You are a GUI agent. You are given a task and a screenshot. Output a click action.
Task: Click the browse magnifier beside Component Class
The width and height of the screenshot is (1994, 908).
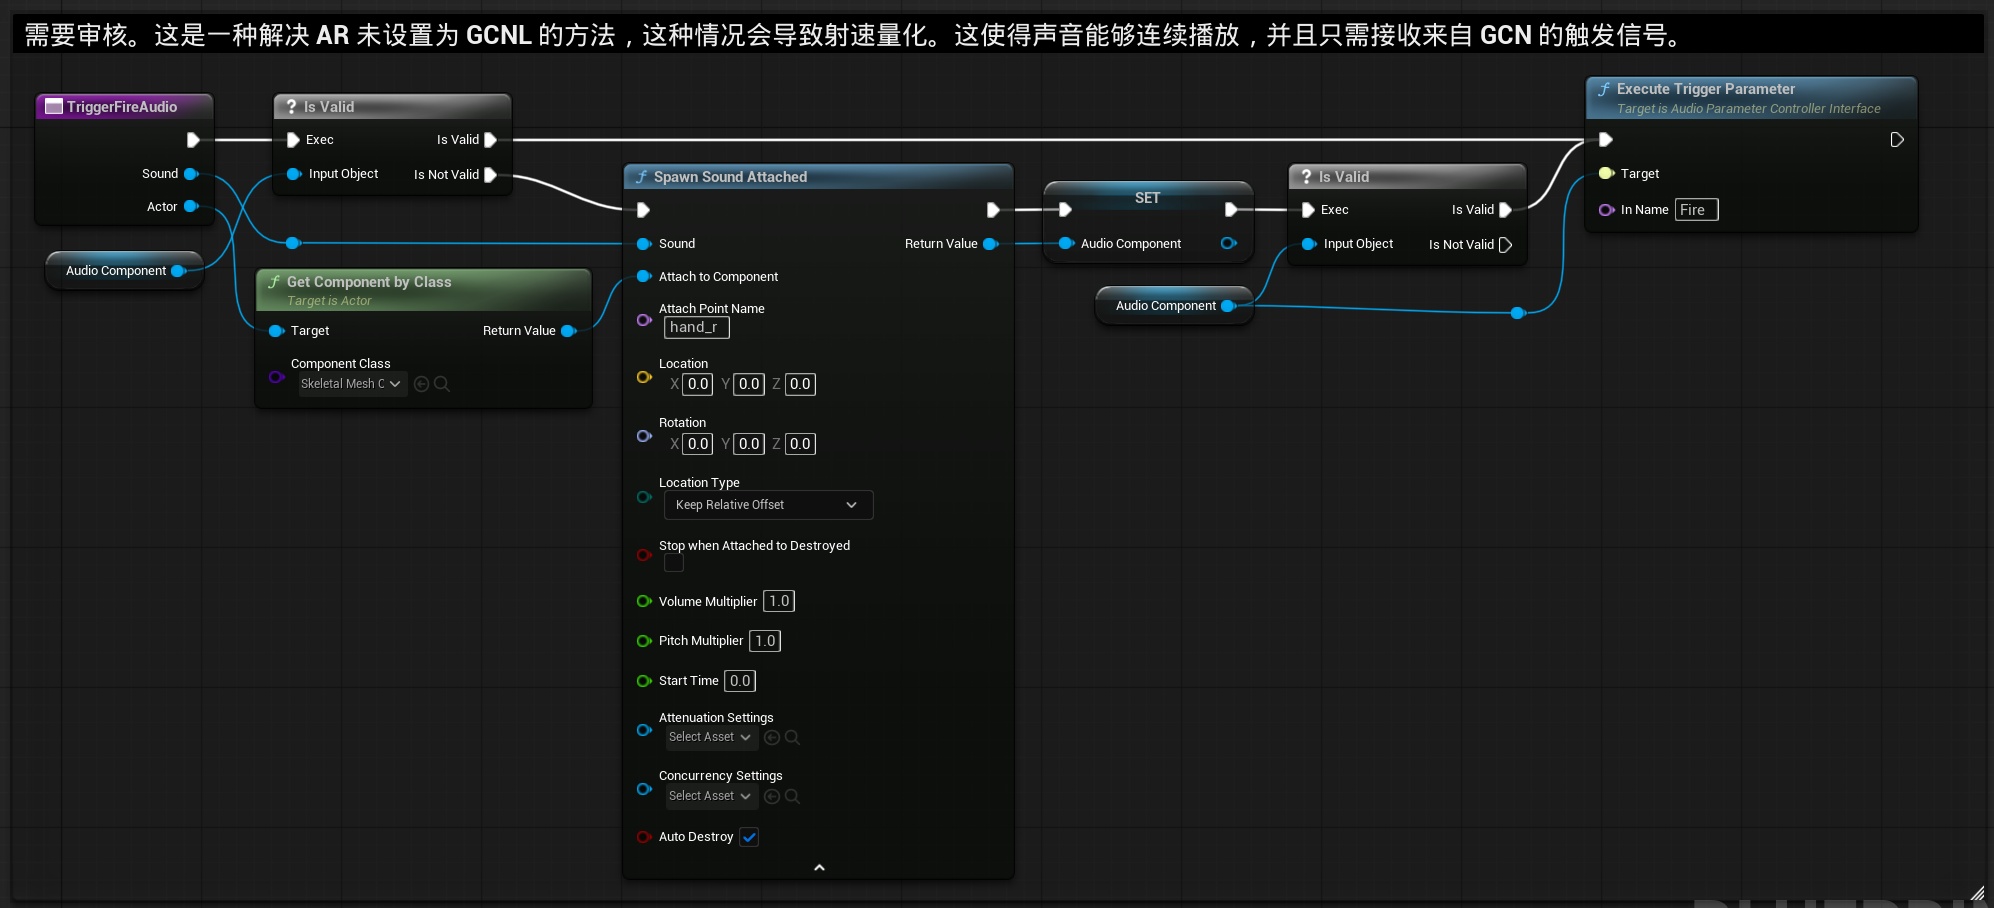[442, 384]
